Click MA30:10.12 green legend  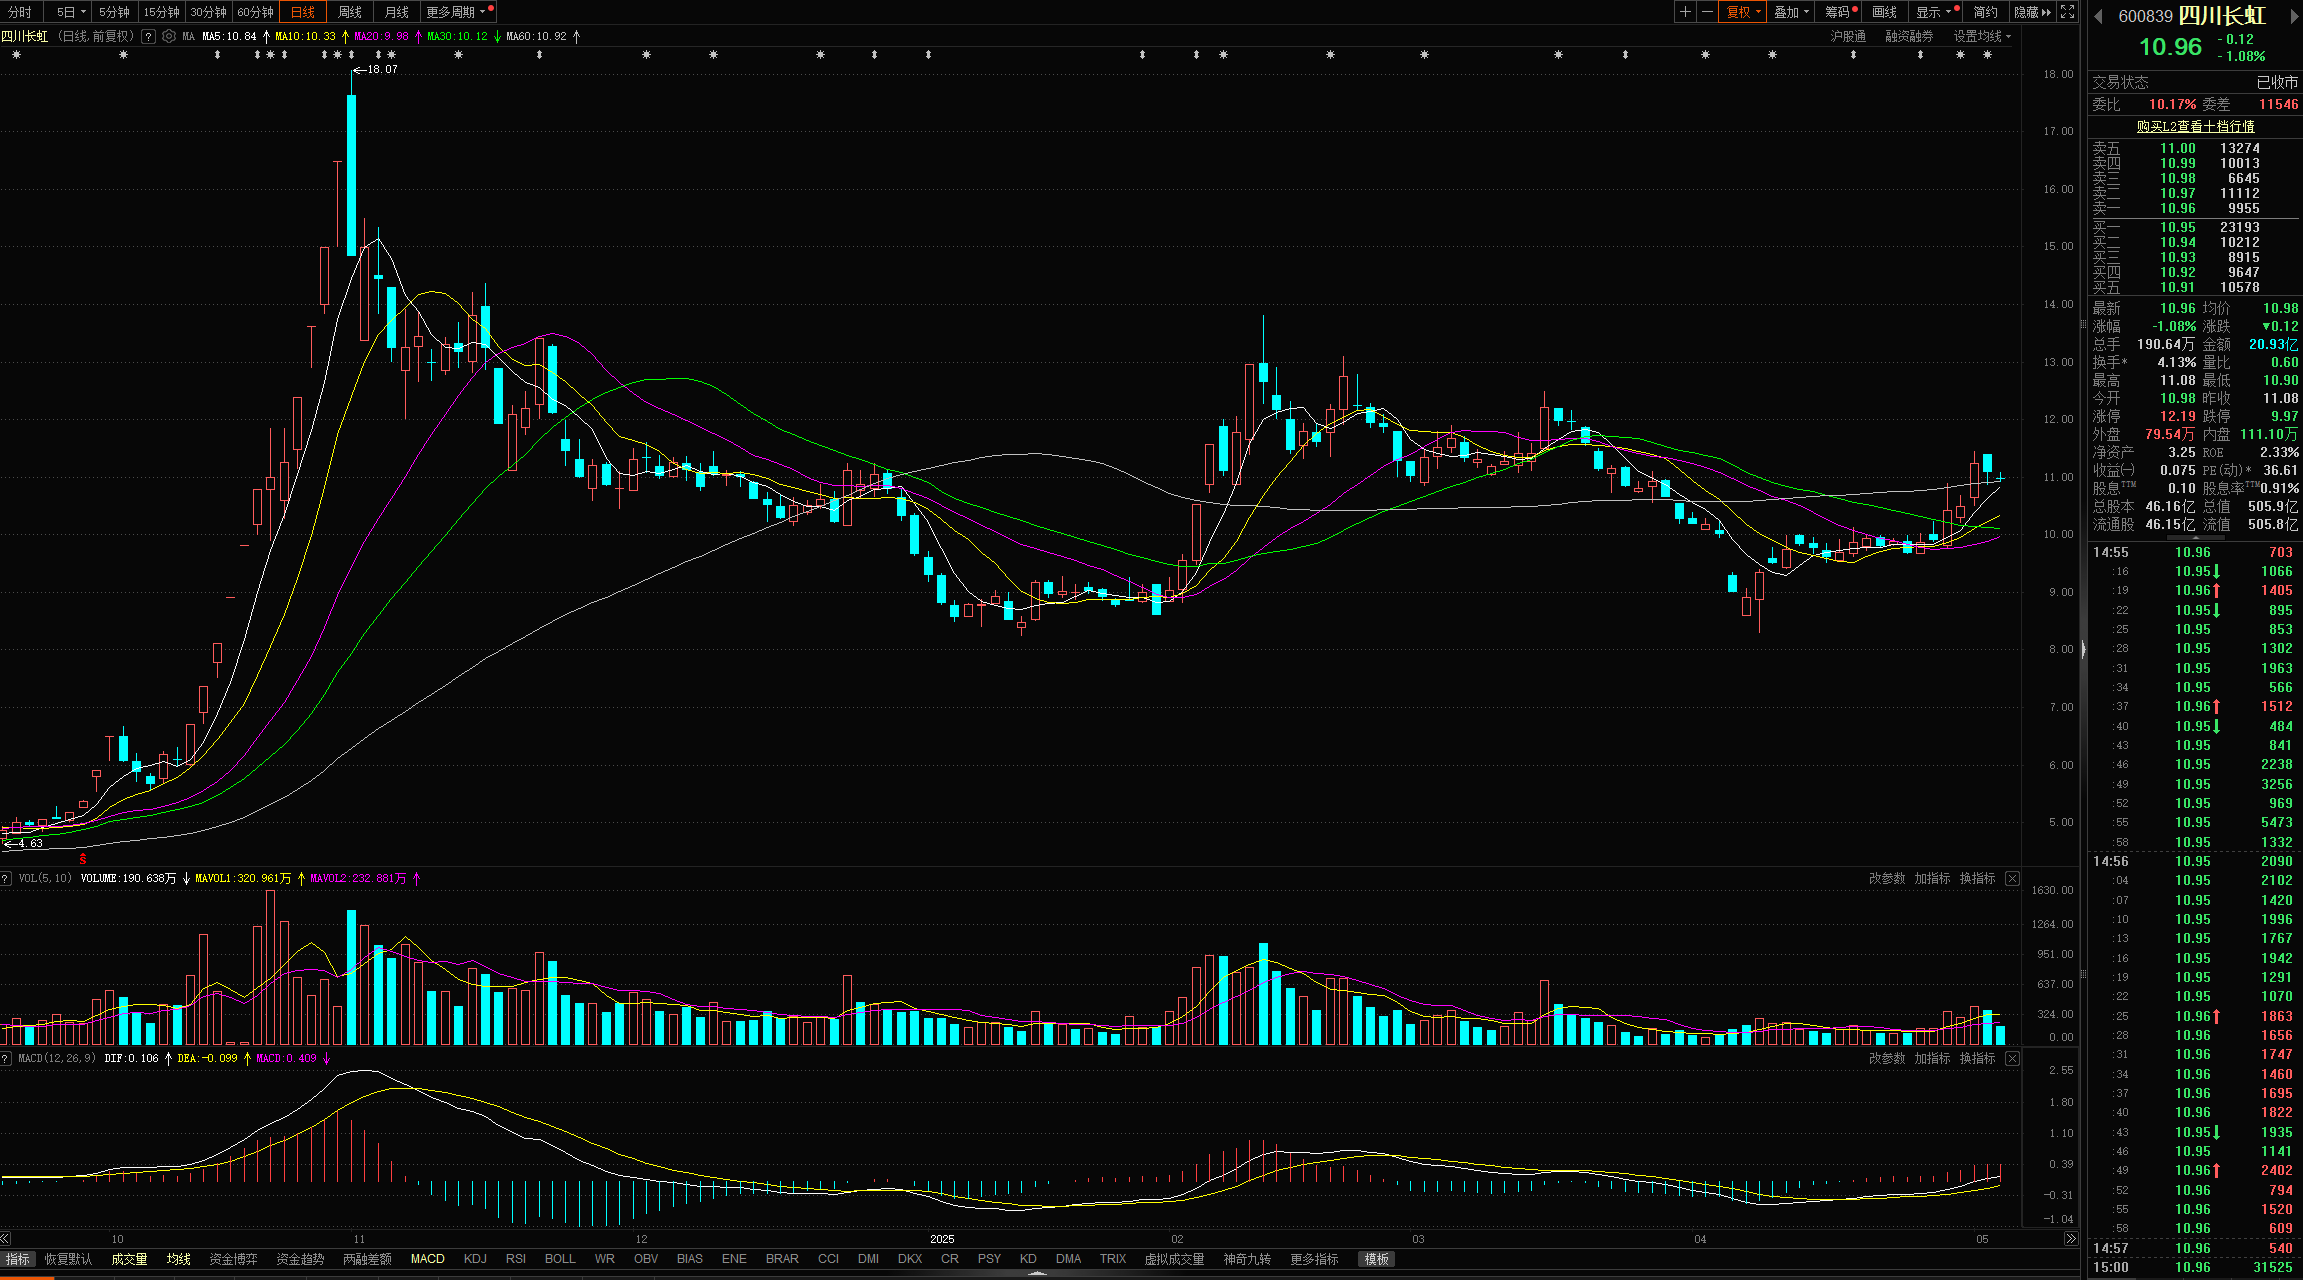tap(457, 36)
